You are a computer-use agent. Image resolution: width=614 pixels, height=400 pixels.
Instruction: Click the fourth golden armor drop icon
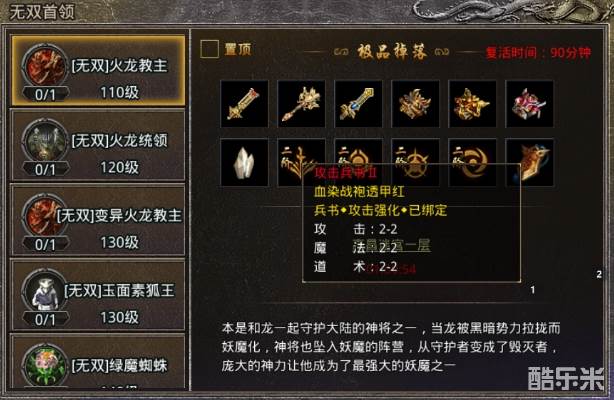(x=415, y=104)
